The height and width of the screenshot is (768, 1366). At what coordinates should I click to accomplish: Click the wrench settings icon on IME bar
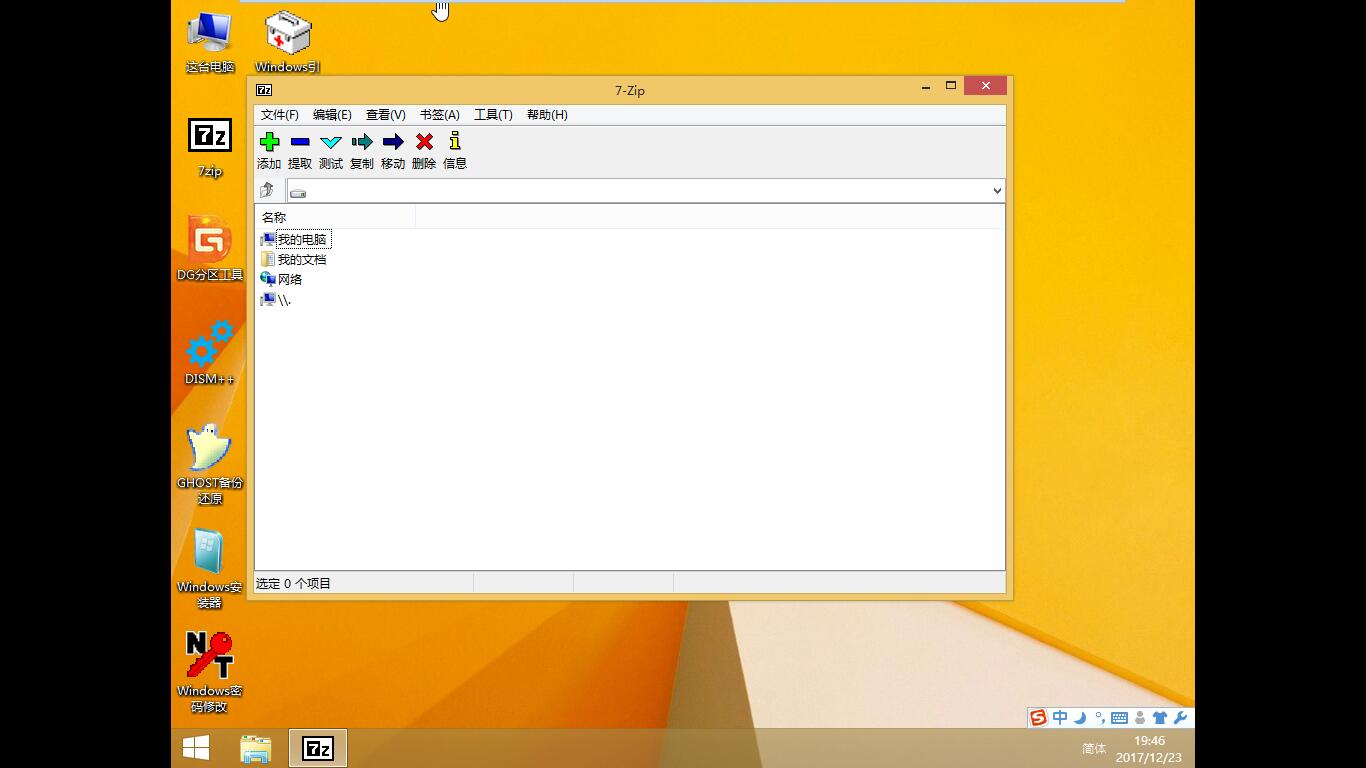[1180, 718]
